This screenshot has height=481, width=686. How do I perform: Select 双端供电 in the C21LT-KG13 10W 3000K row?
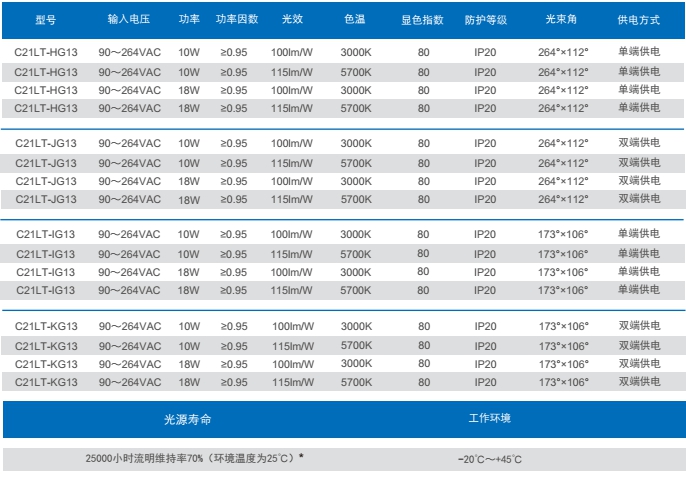640,326
